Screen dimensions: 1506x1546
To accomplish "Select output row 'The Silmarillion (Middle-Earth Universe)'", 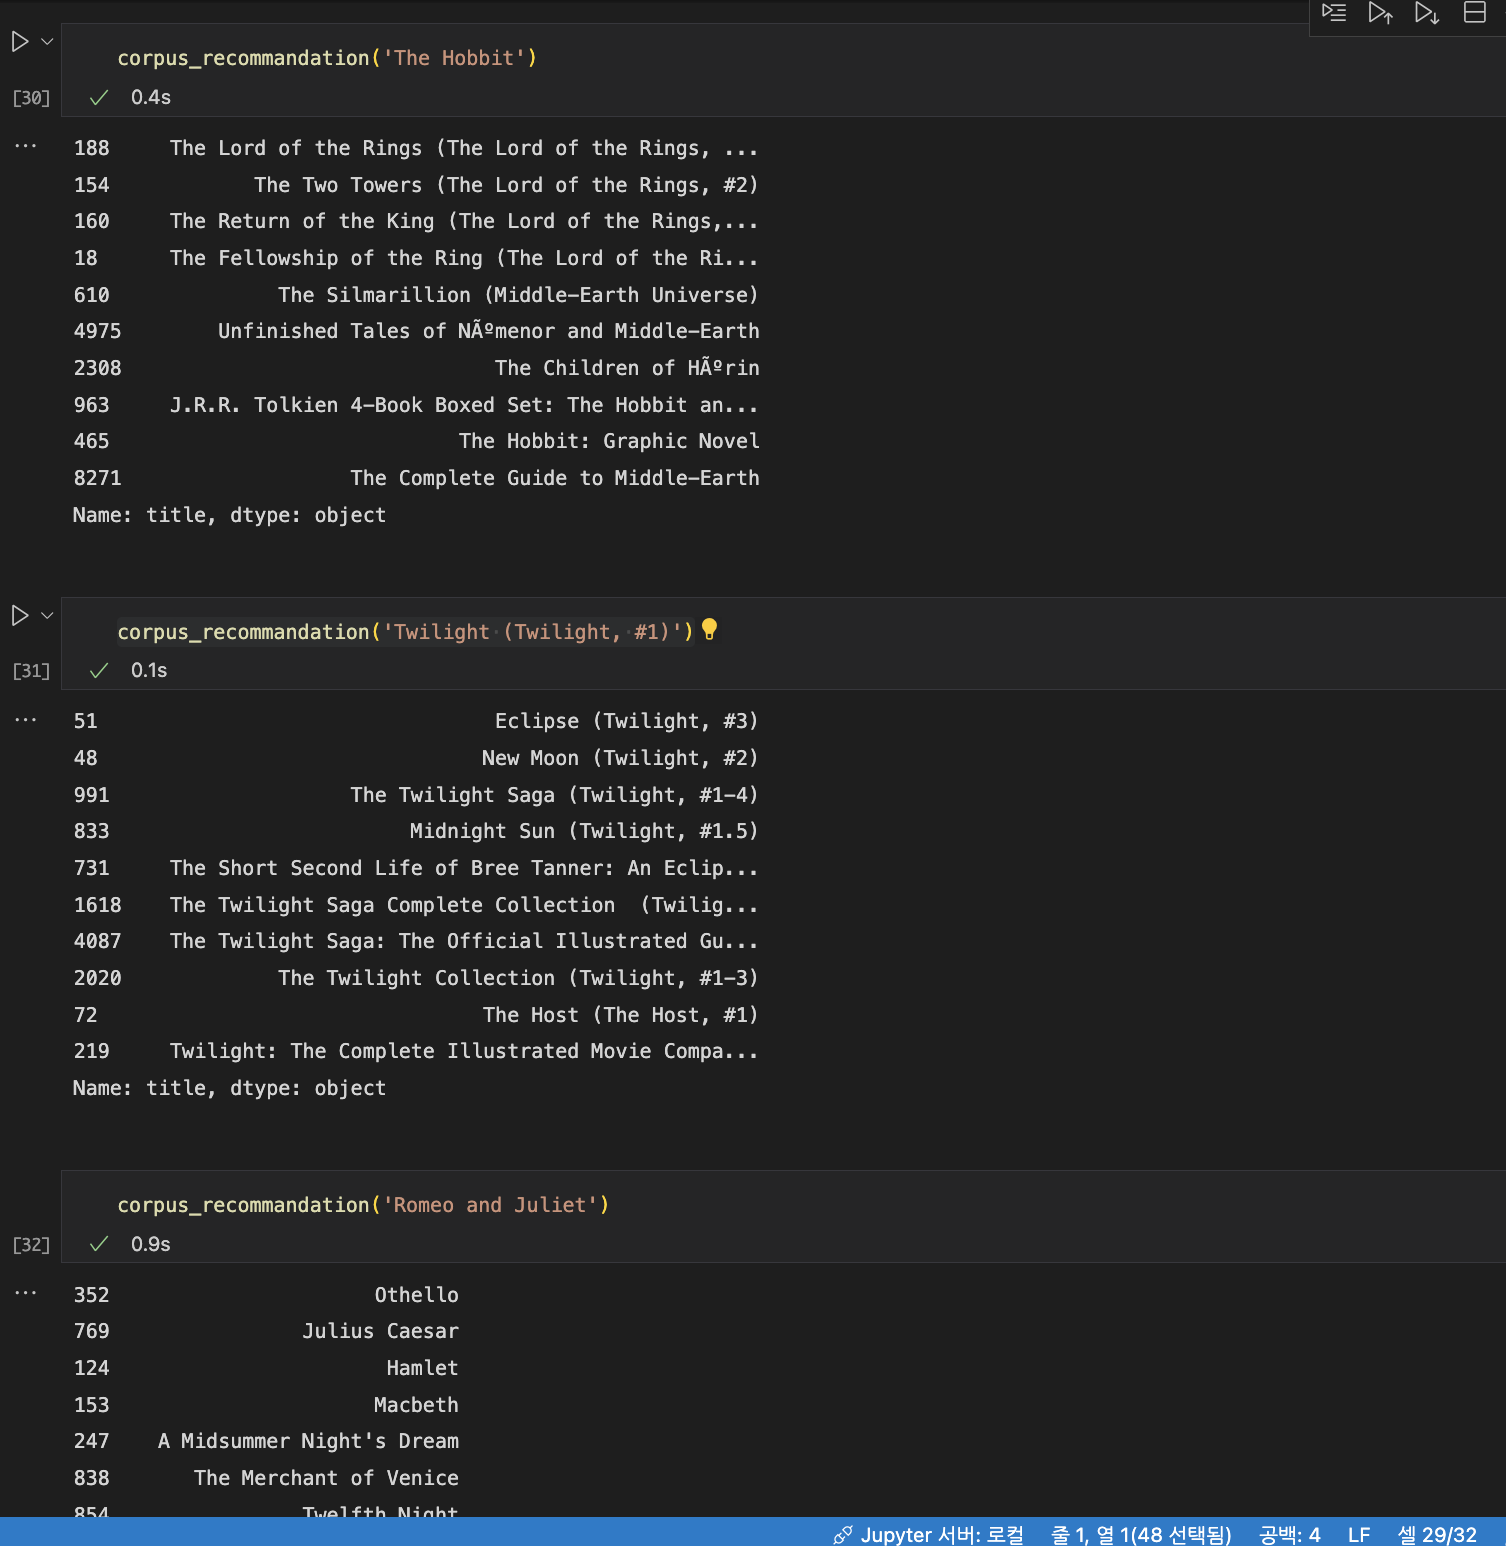I will point(416,295).
